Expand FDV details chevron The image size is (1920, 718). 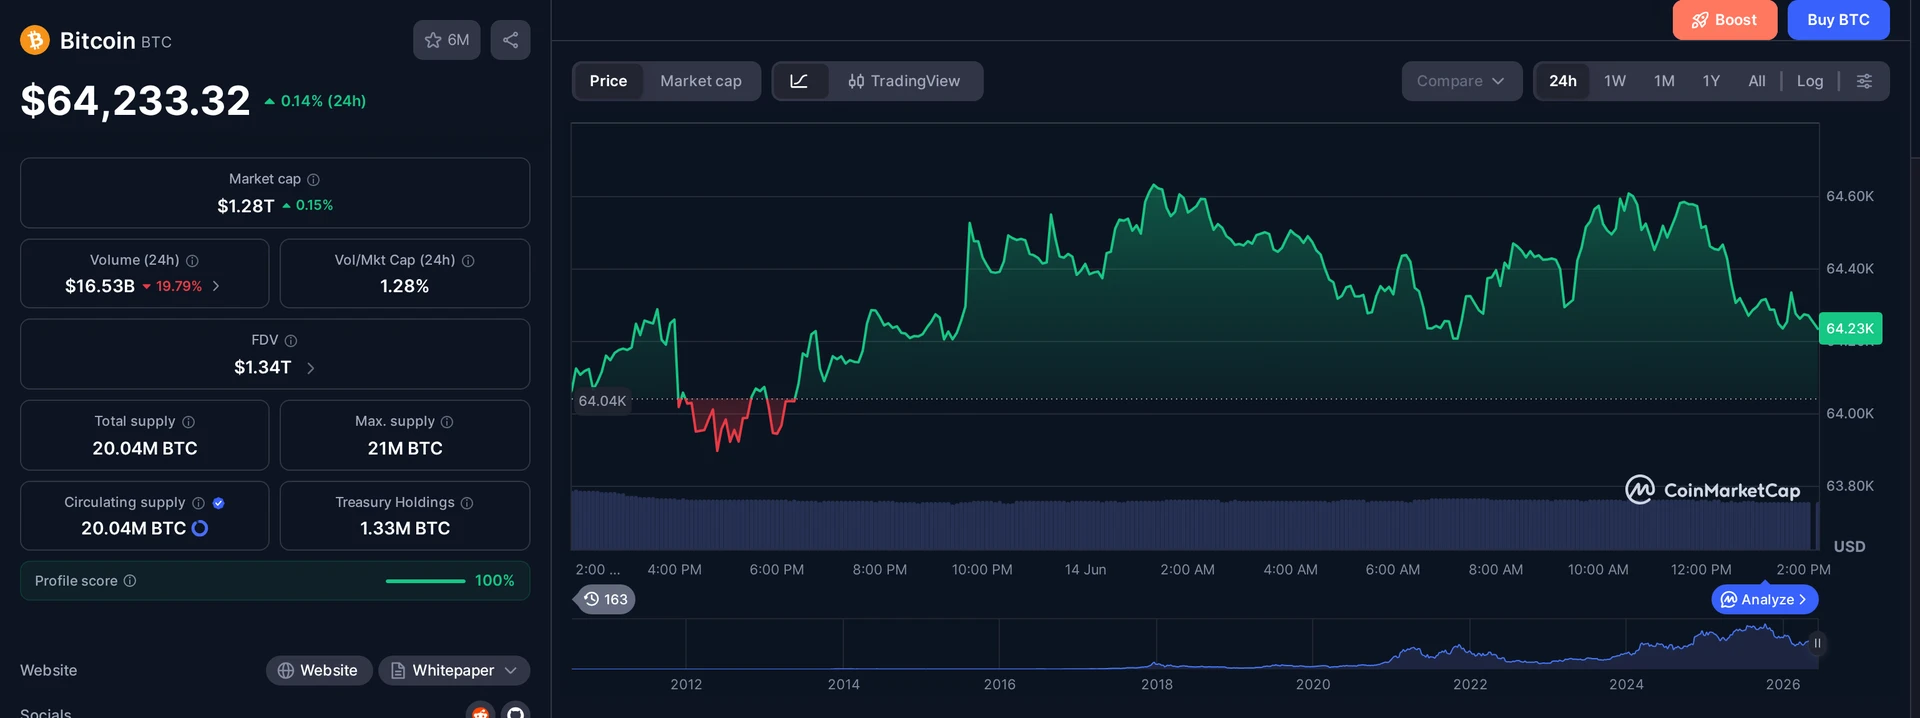(311, 368)
